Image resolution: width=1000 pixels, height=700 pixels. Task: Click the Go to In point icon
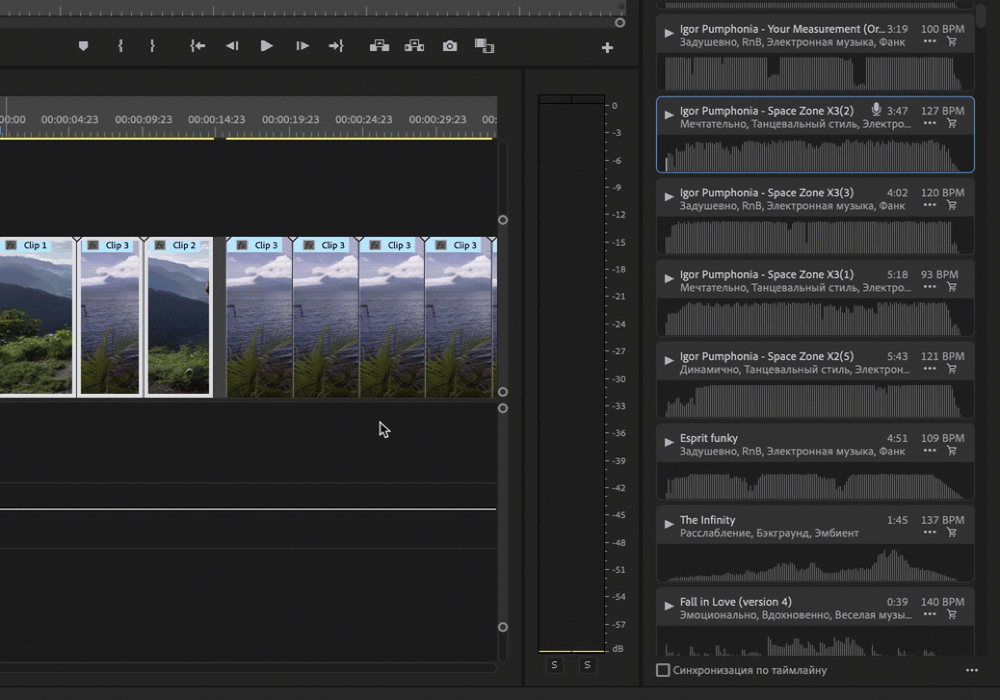pos(198,46)
